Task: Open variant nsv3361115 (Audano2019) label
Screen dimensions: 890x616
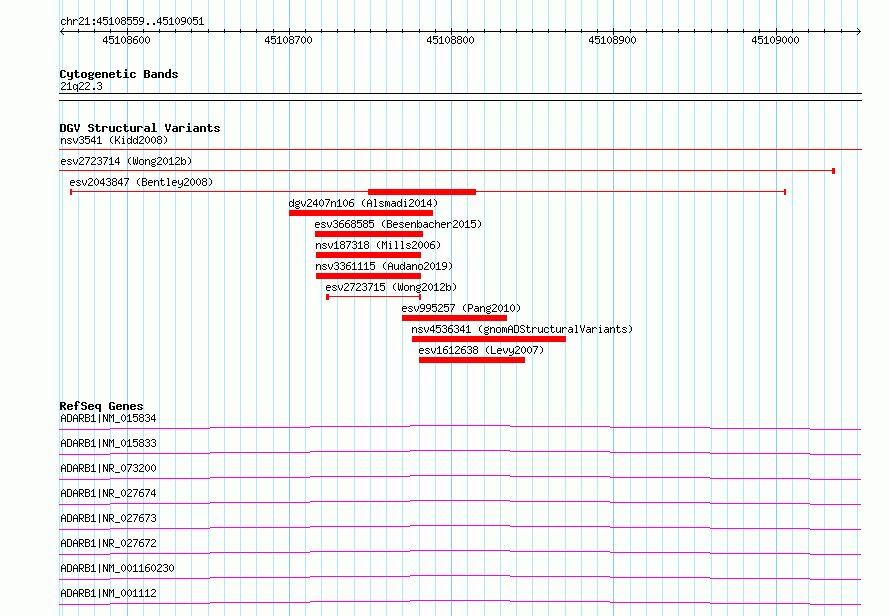Action: pos(384,266)
